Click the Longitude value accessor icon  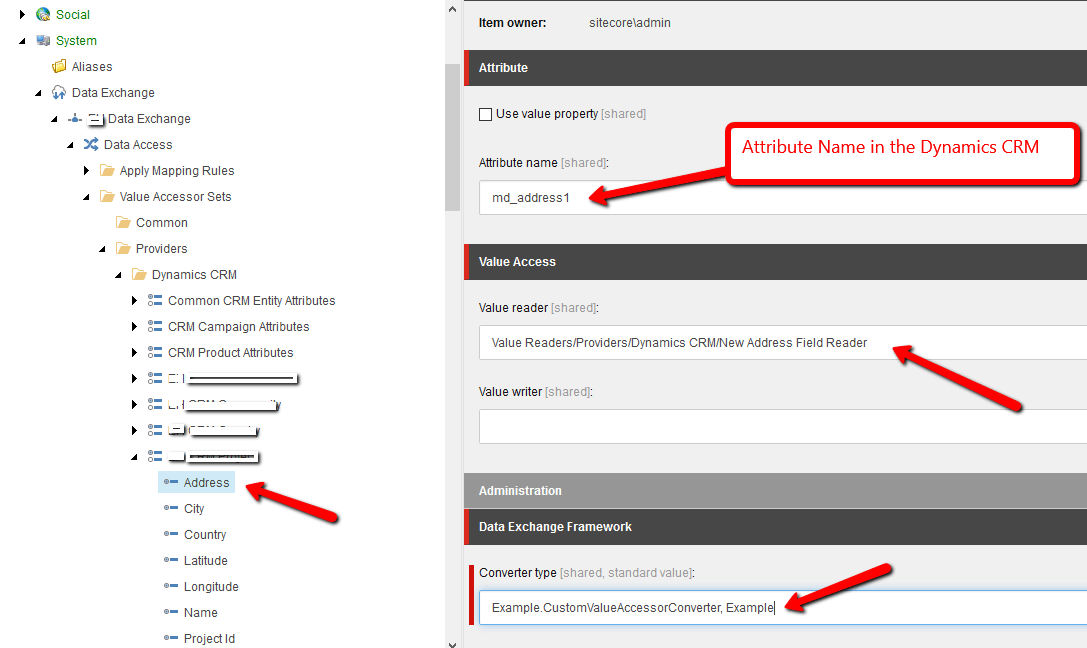[171, 586]
